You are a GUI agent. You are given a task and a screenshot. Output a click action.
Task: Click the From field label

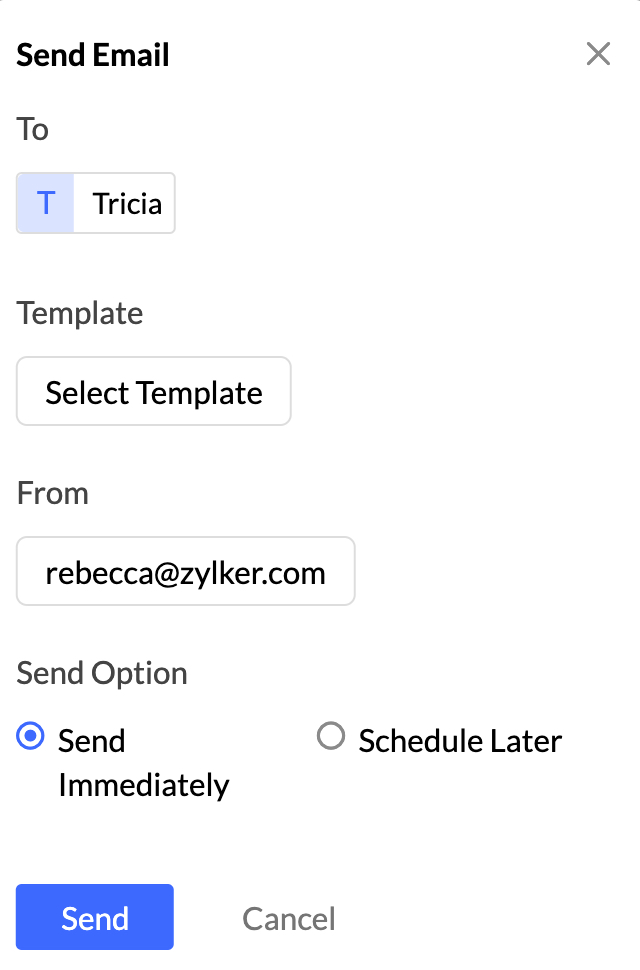[x=53, y=493]
